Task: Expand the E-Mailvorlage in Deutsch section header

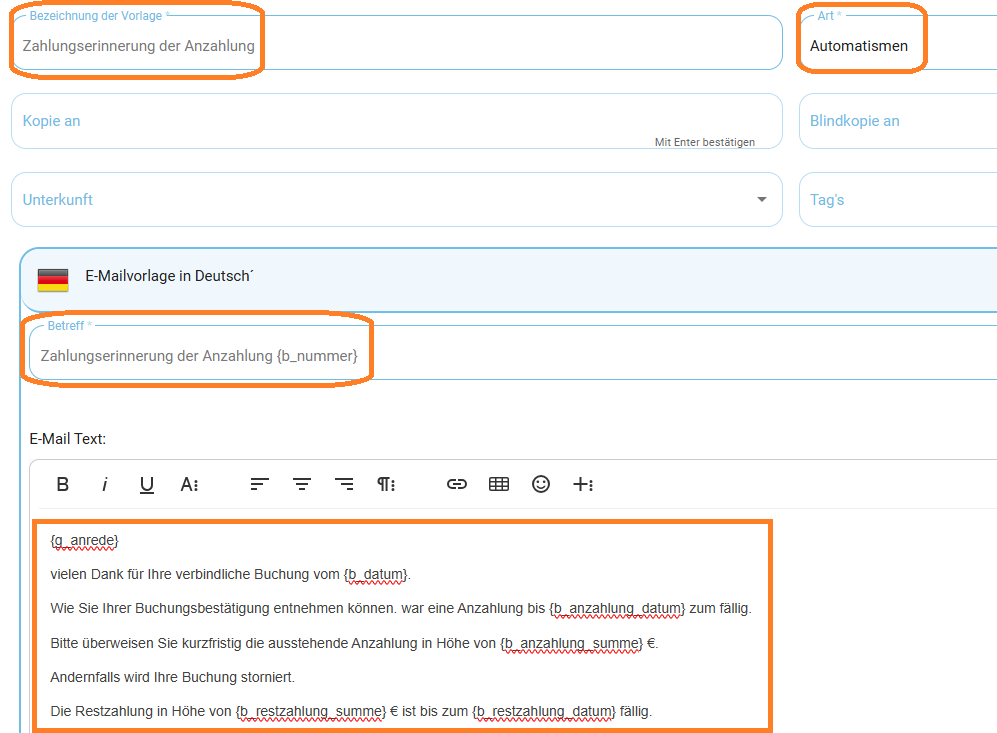Action: [509, 279]
